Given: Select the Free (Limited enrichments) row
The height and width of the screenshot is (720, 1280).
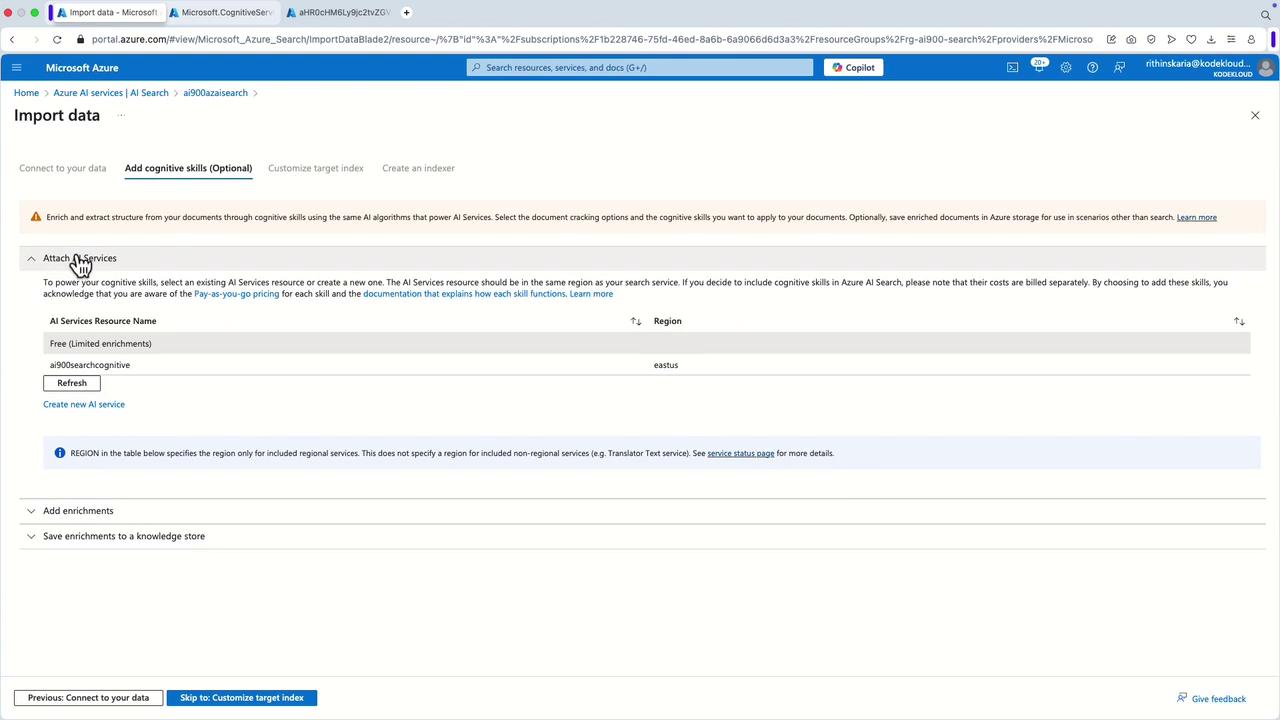Looking at the screenshot, I should (646, 343).
